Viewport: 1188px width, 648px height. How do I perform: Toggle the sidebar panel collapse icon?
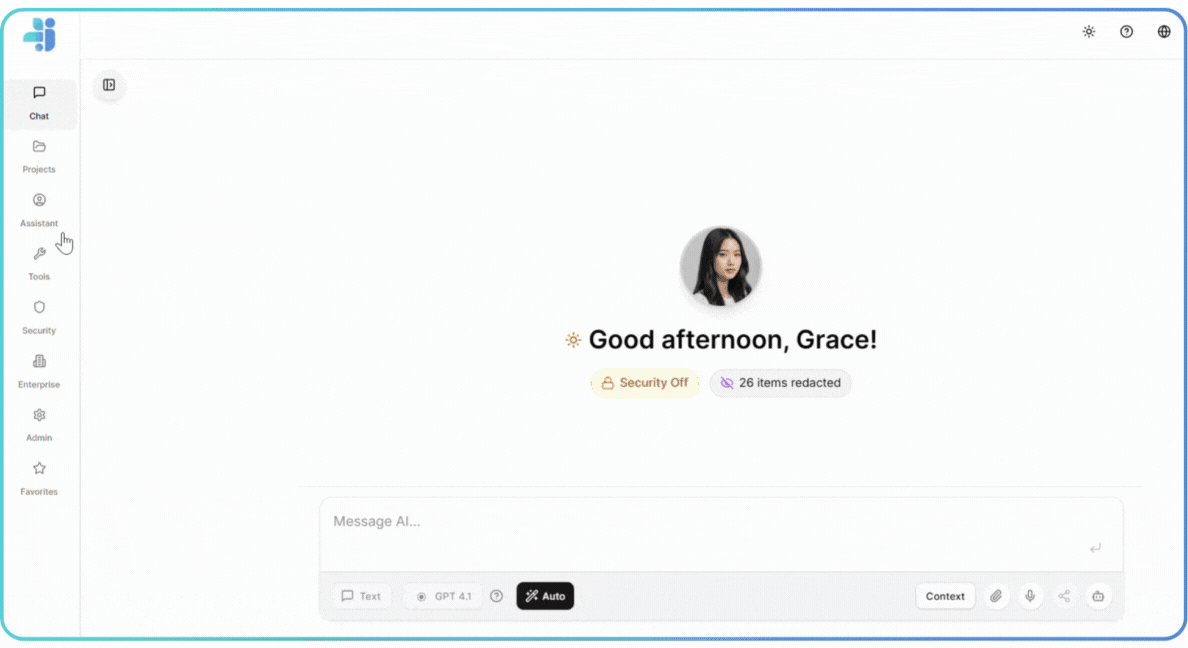(109, 85)
